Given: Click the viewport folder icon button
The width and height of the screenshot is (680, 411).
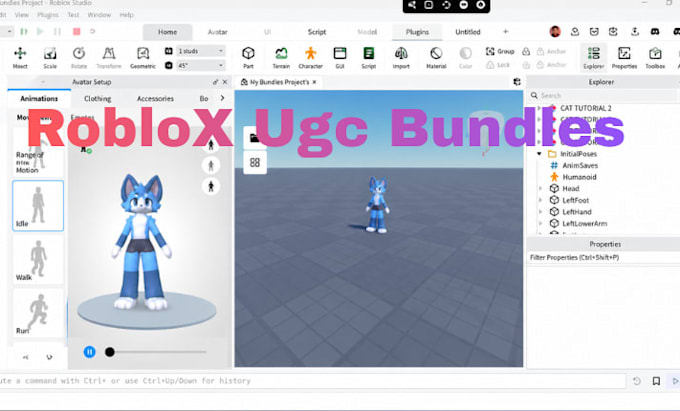Looking at the screenshot, I should click(x=255, y=138).
